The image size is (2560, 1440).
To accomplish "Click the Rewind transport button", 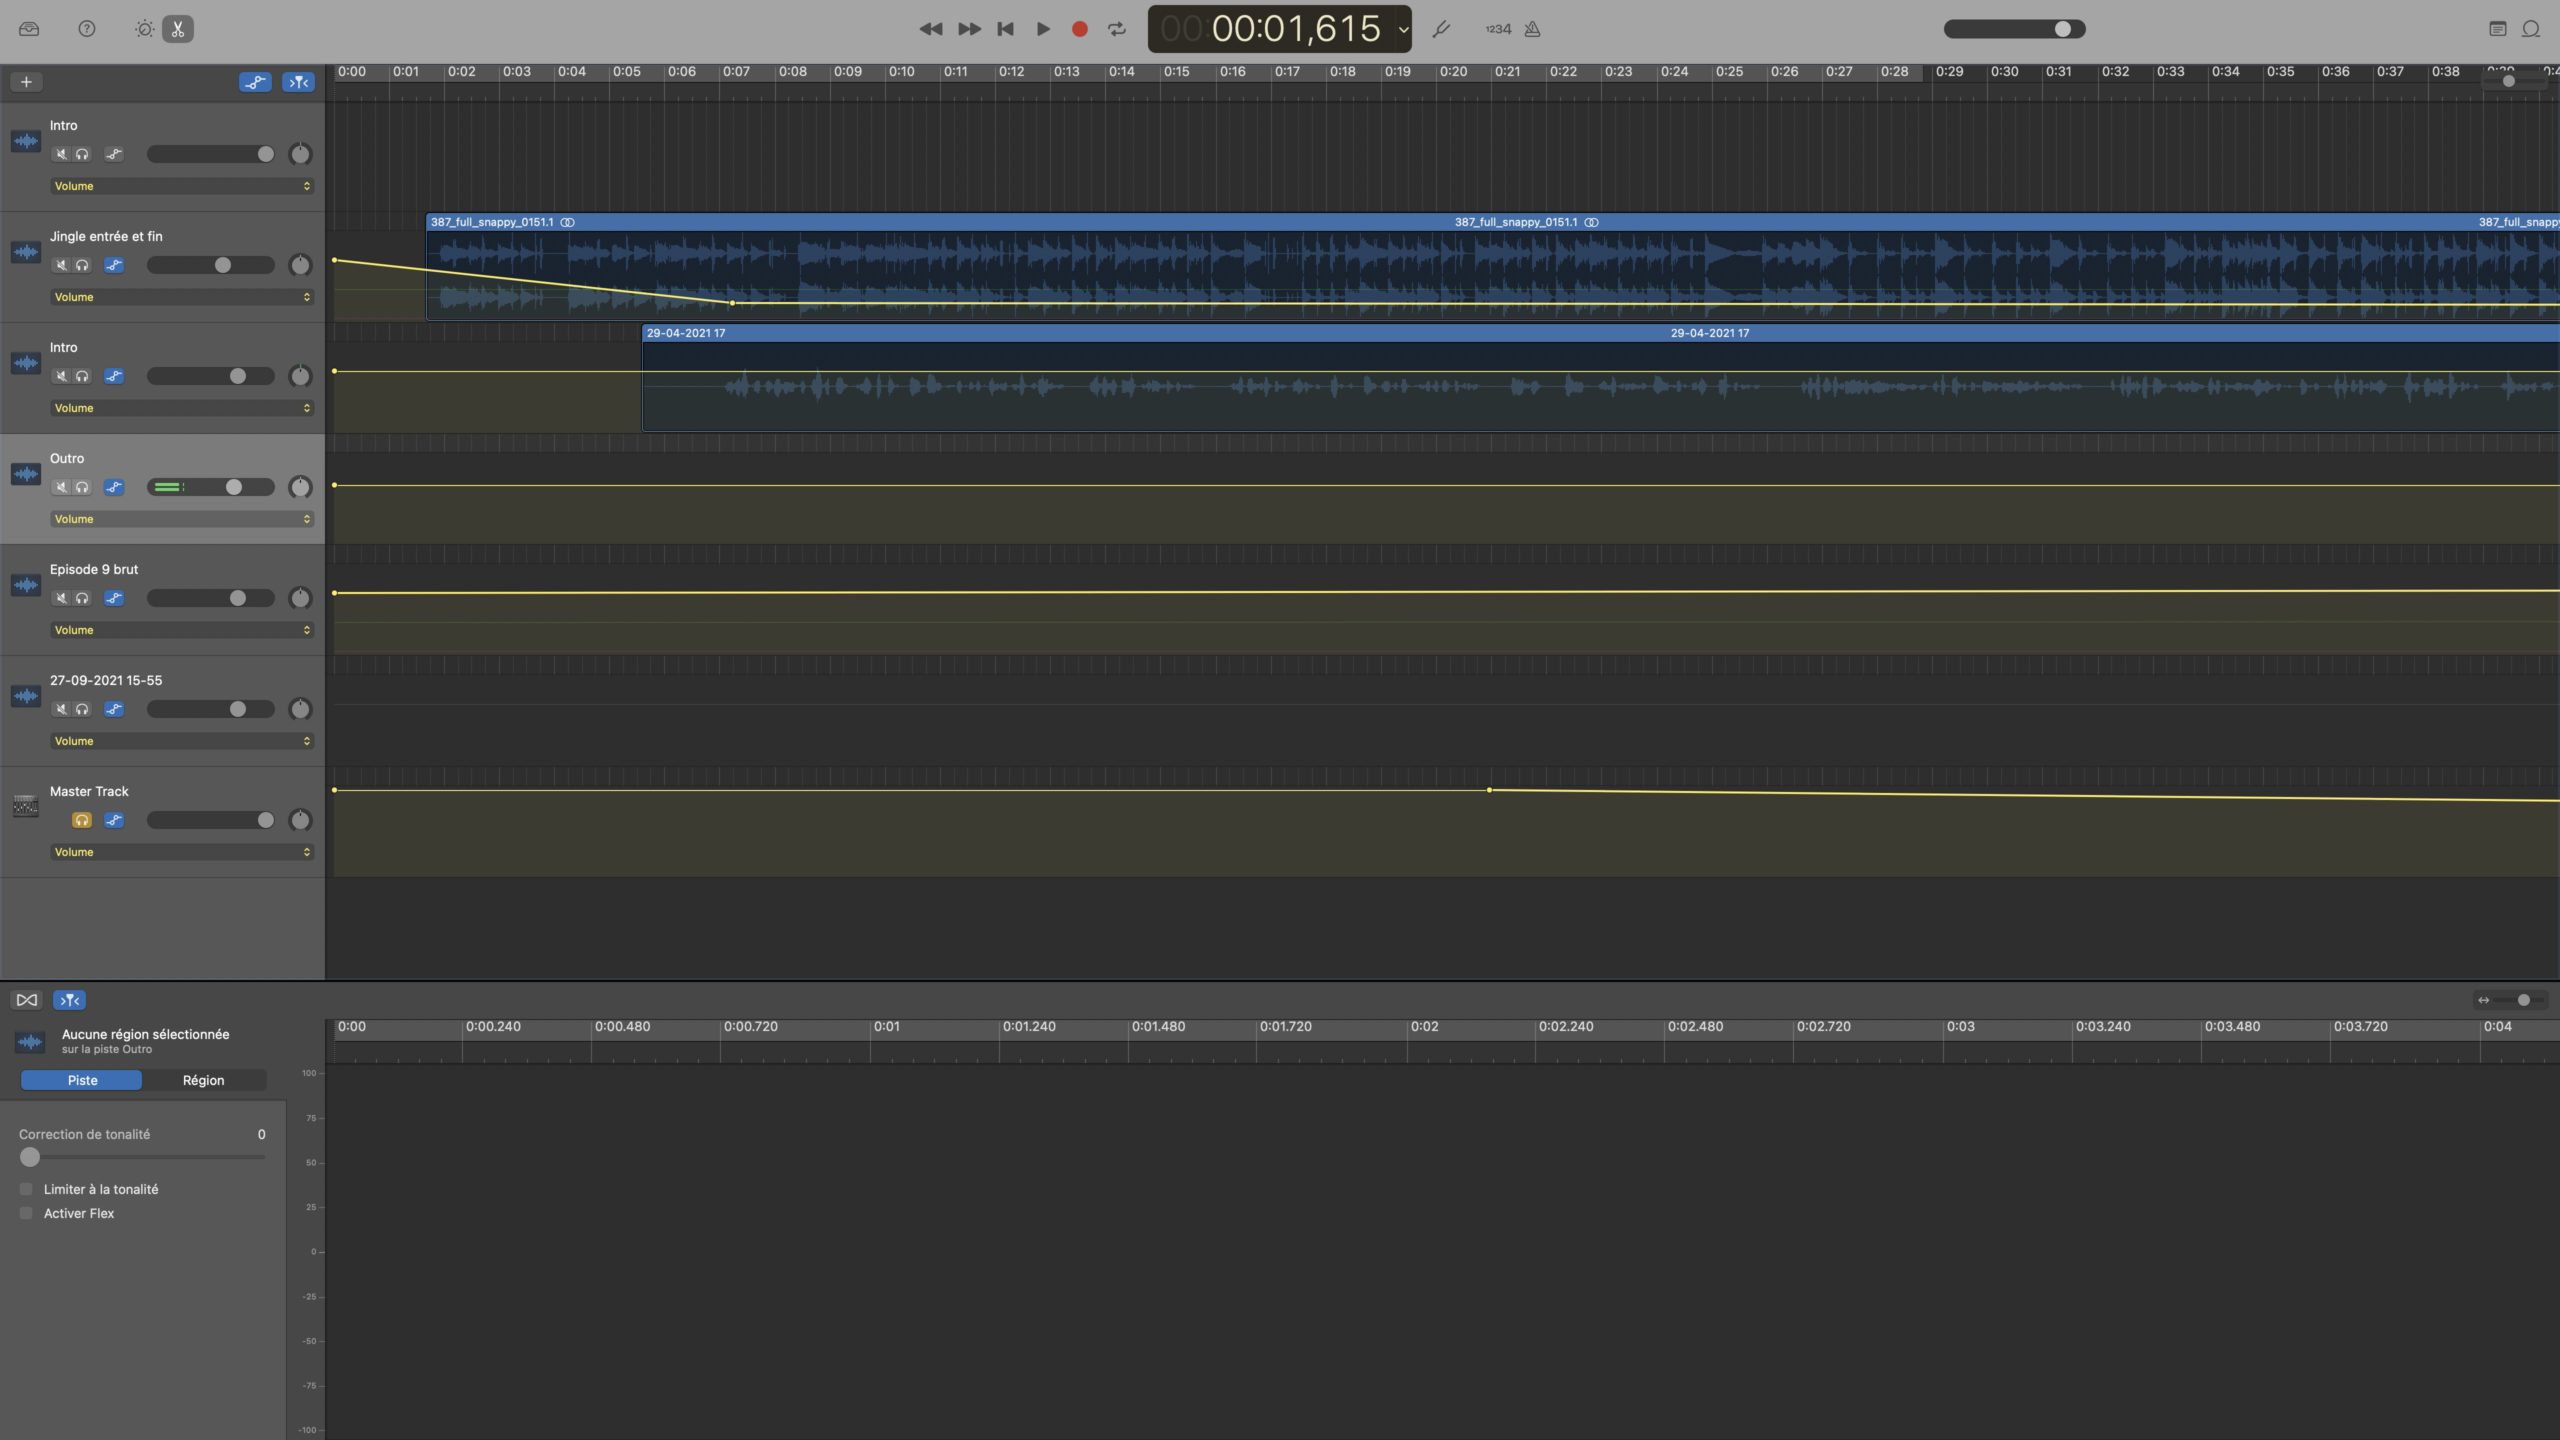I will (930, 29).
